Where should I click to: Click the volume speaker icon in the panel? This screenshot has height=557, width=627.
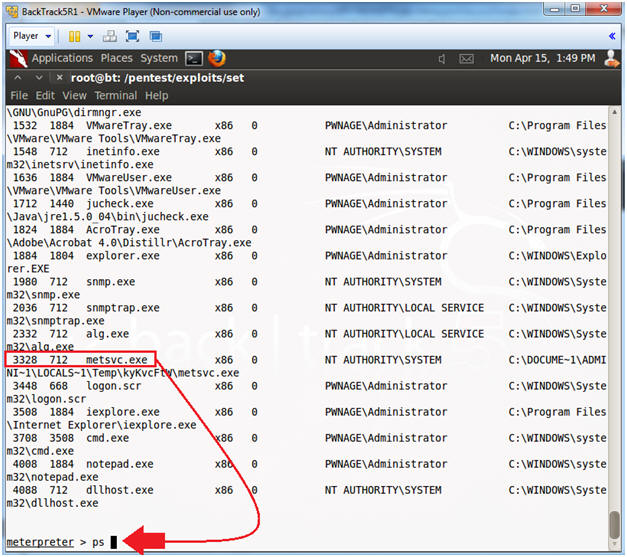(442, 59)
